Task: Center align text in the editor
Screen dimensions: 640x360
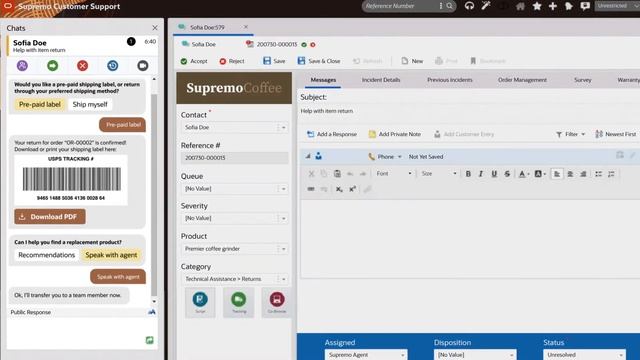Action: [570, 174]
